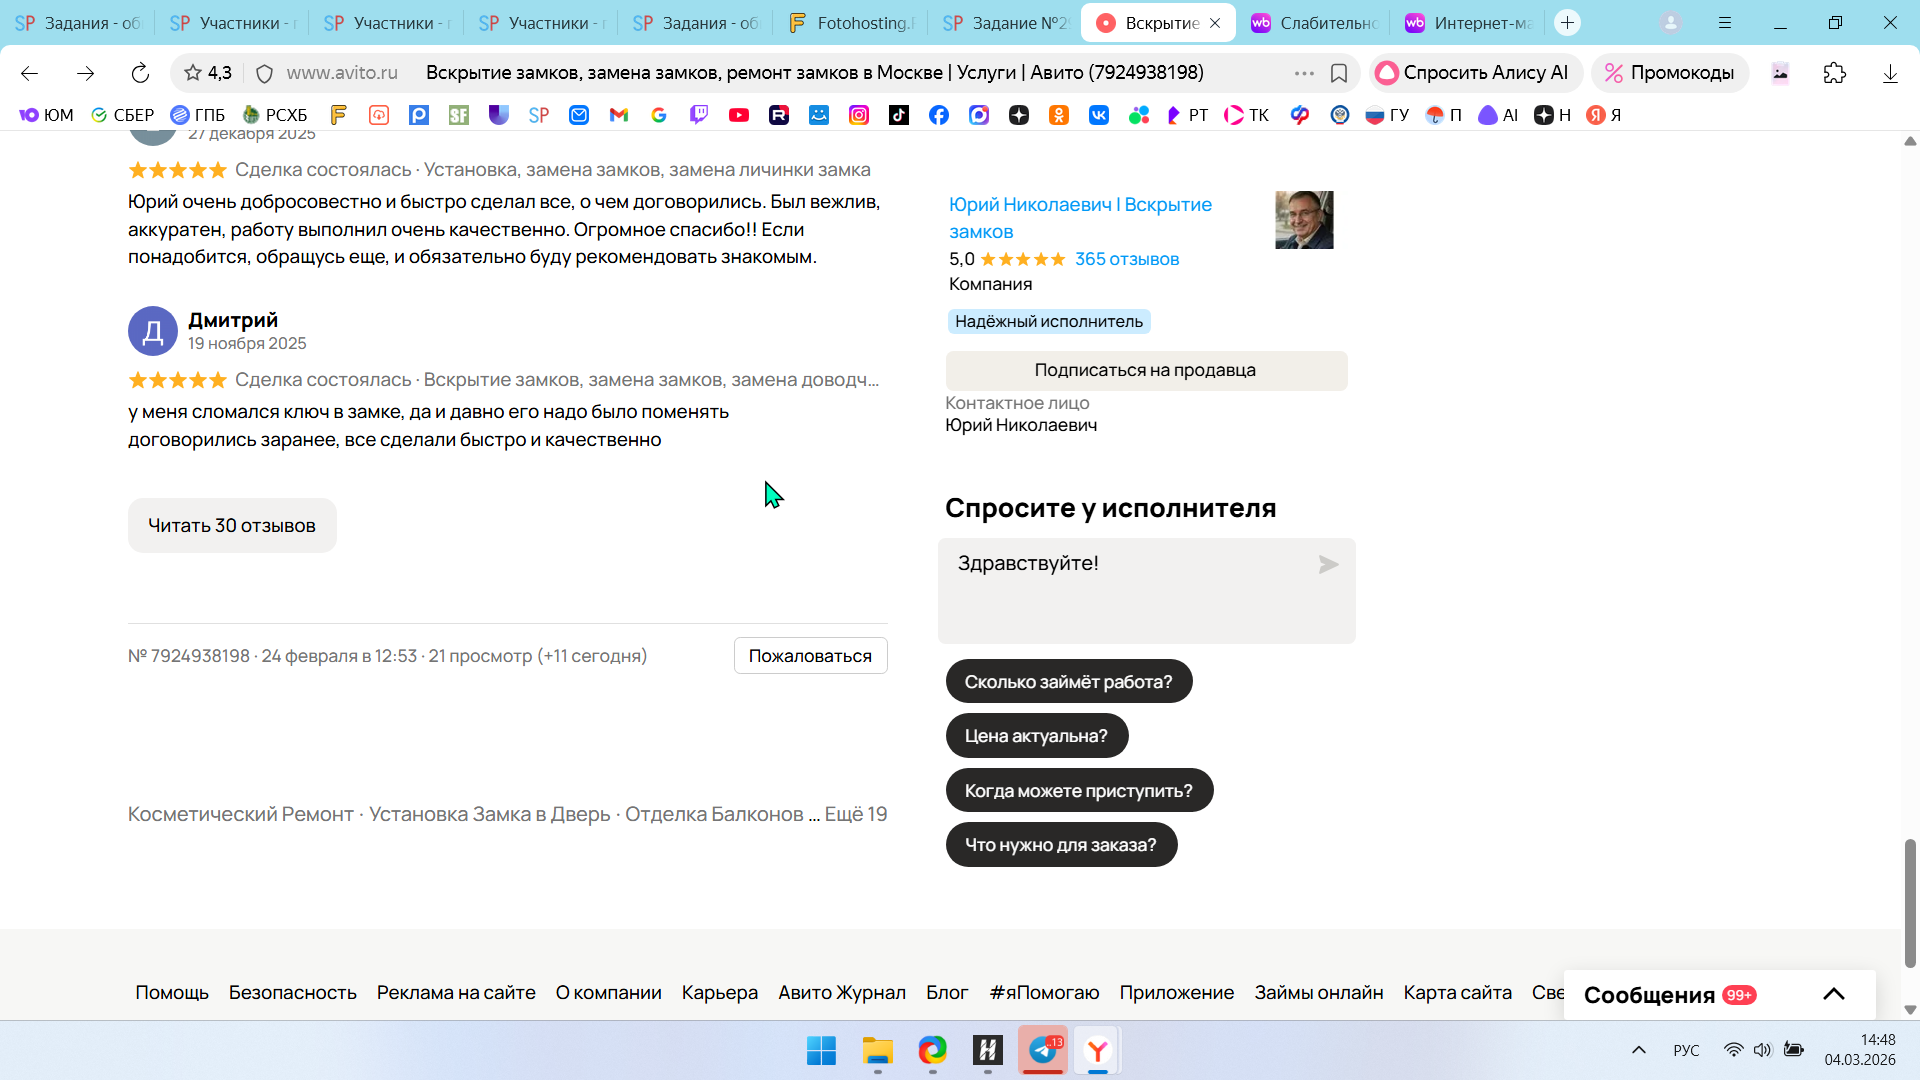
Task: Click the send message arrow icon
Action: pos(1328,565)
